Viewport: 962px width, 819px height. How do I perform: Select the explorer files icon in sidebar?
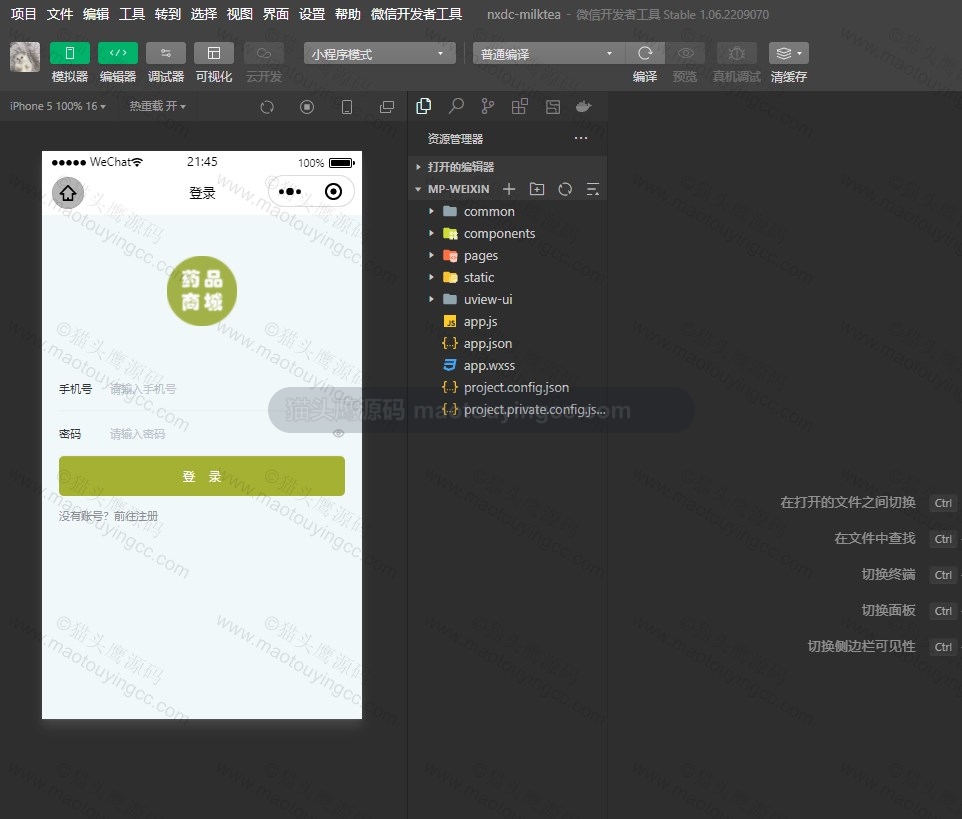click(423, 106)
